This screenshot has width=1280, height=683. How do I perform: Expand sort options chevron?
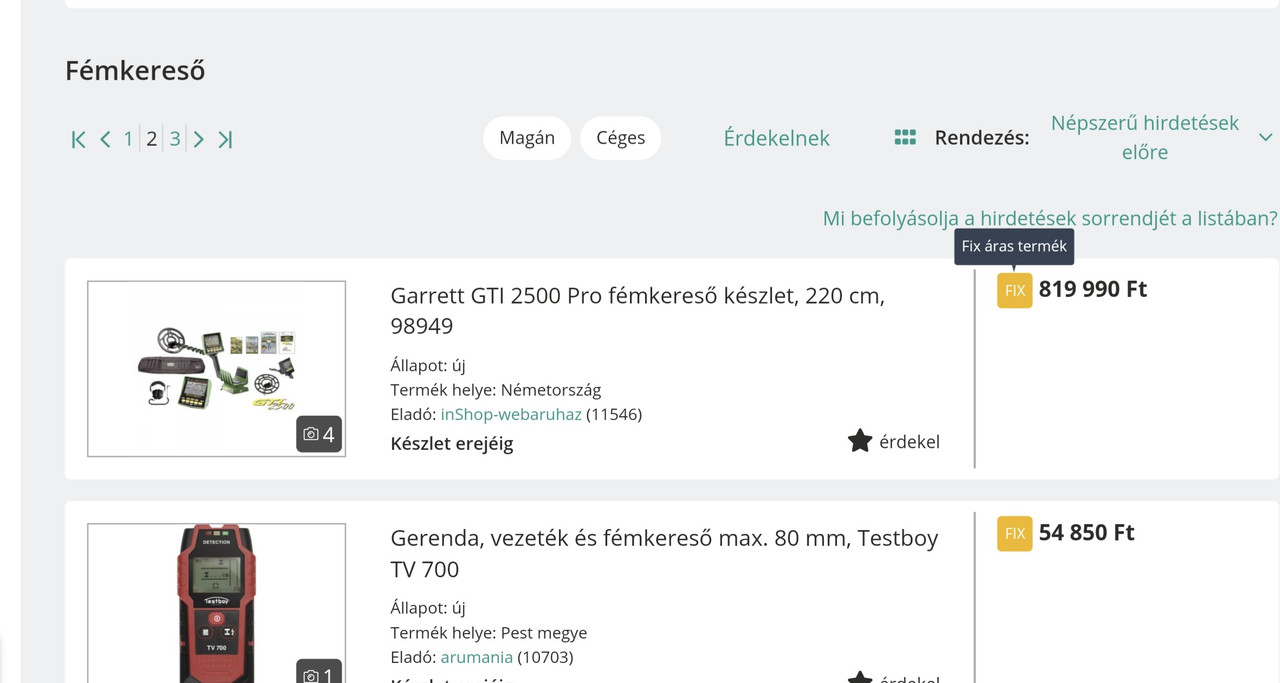tap(1265, 137)
